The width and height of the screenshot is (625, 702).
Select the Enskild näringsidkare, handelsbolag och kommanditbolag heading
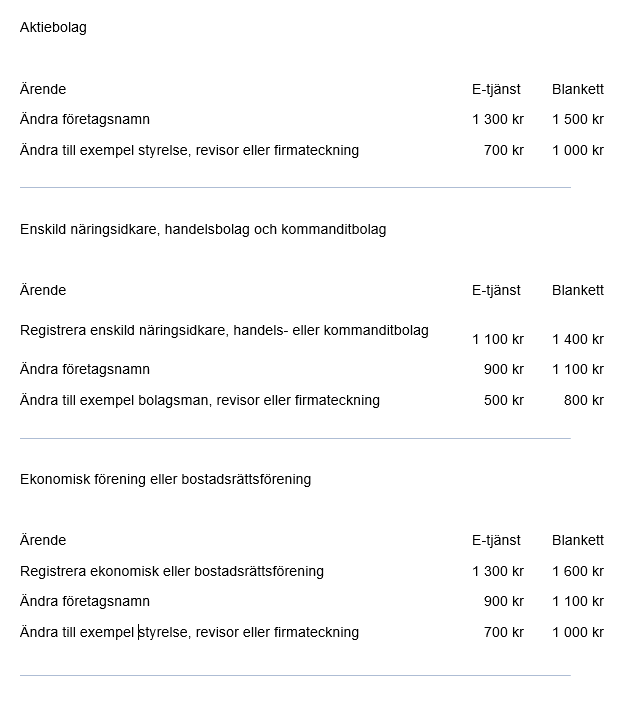(203, 229)
